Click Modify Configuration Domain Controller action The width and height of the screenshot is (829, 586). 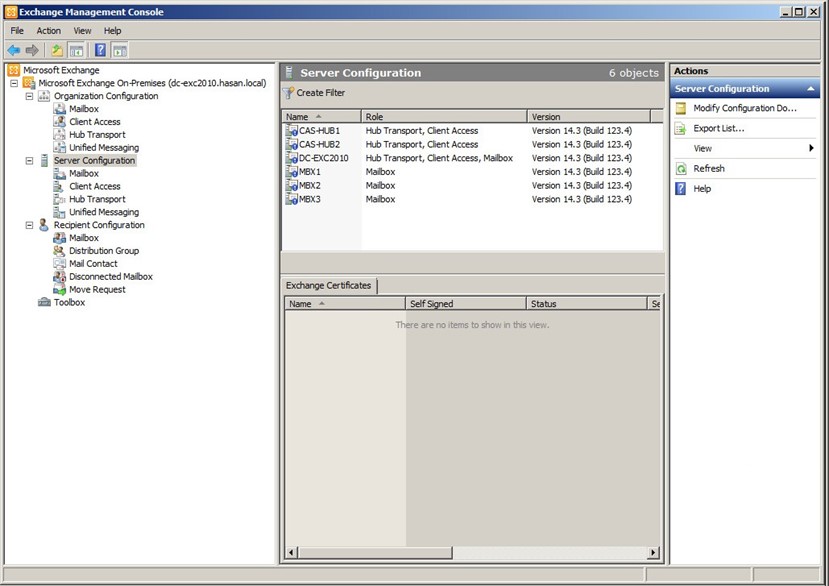(x=744, y=108)
